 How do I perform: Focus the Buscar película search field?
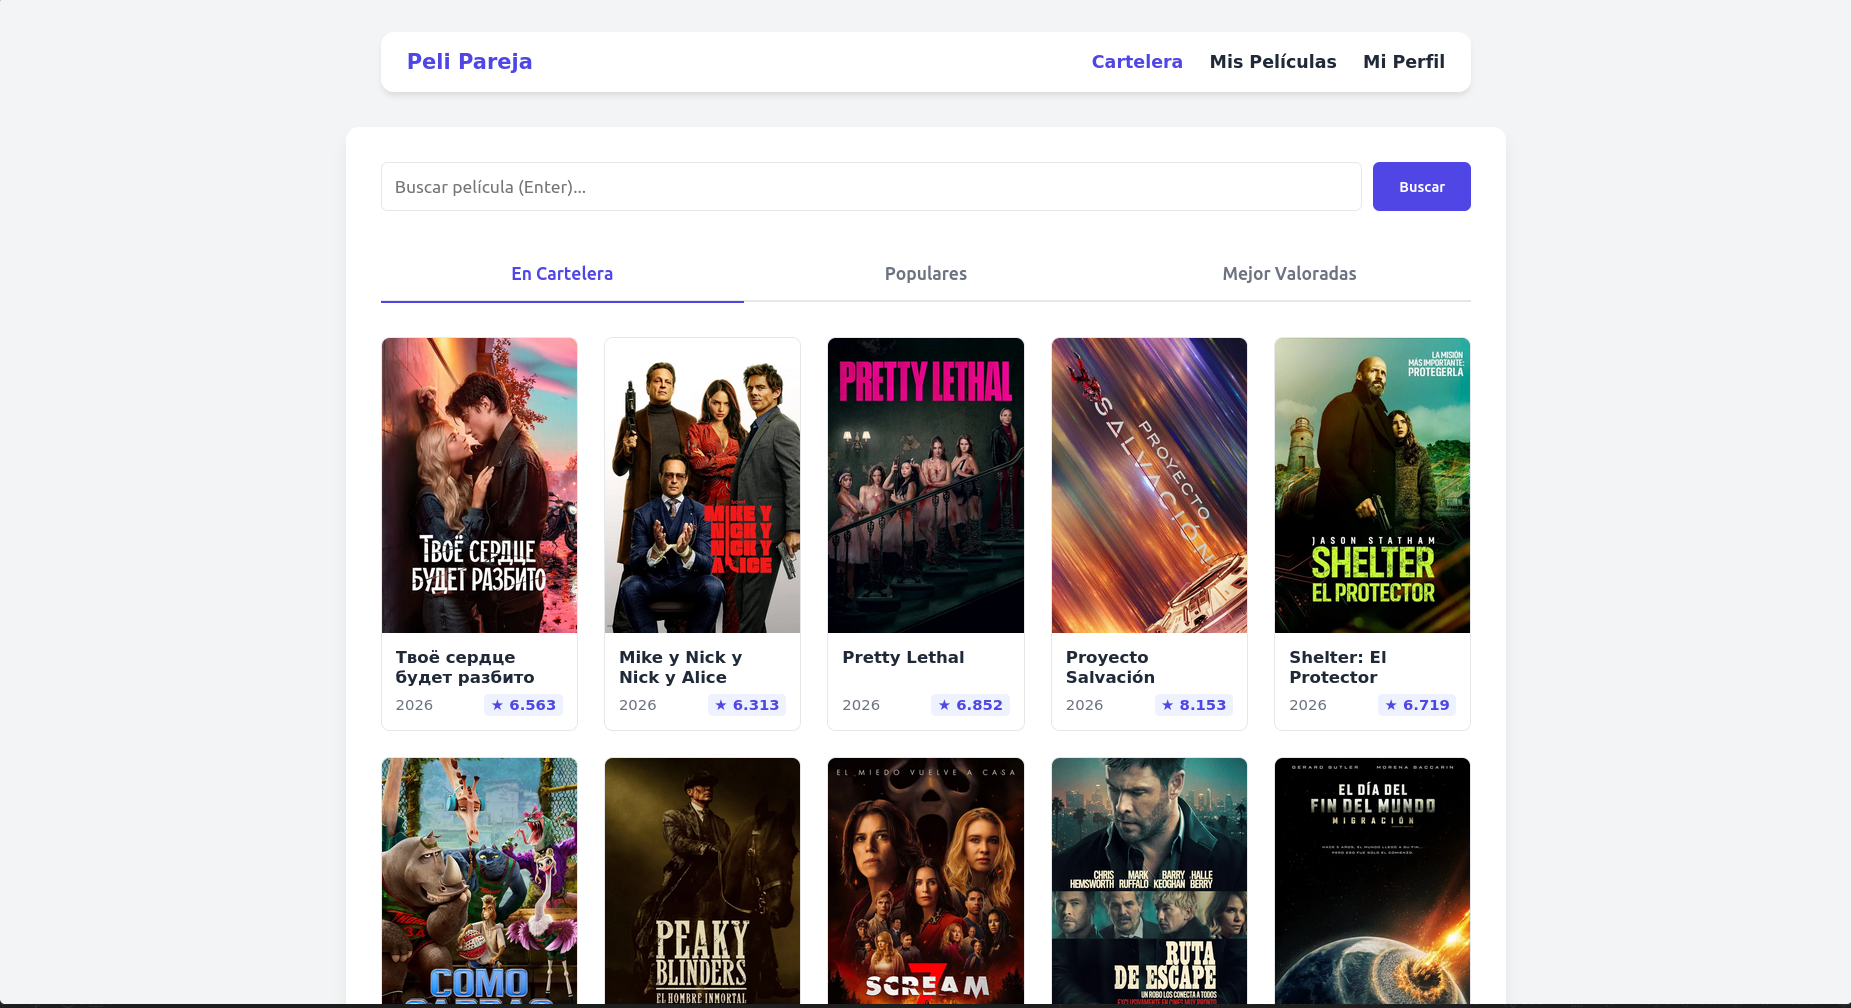tap(871, 187)
